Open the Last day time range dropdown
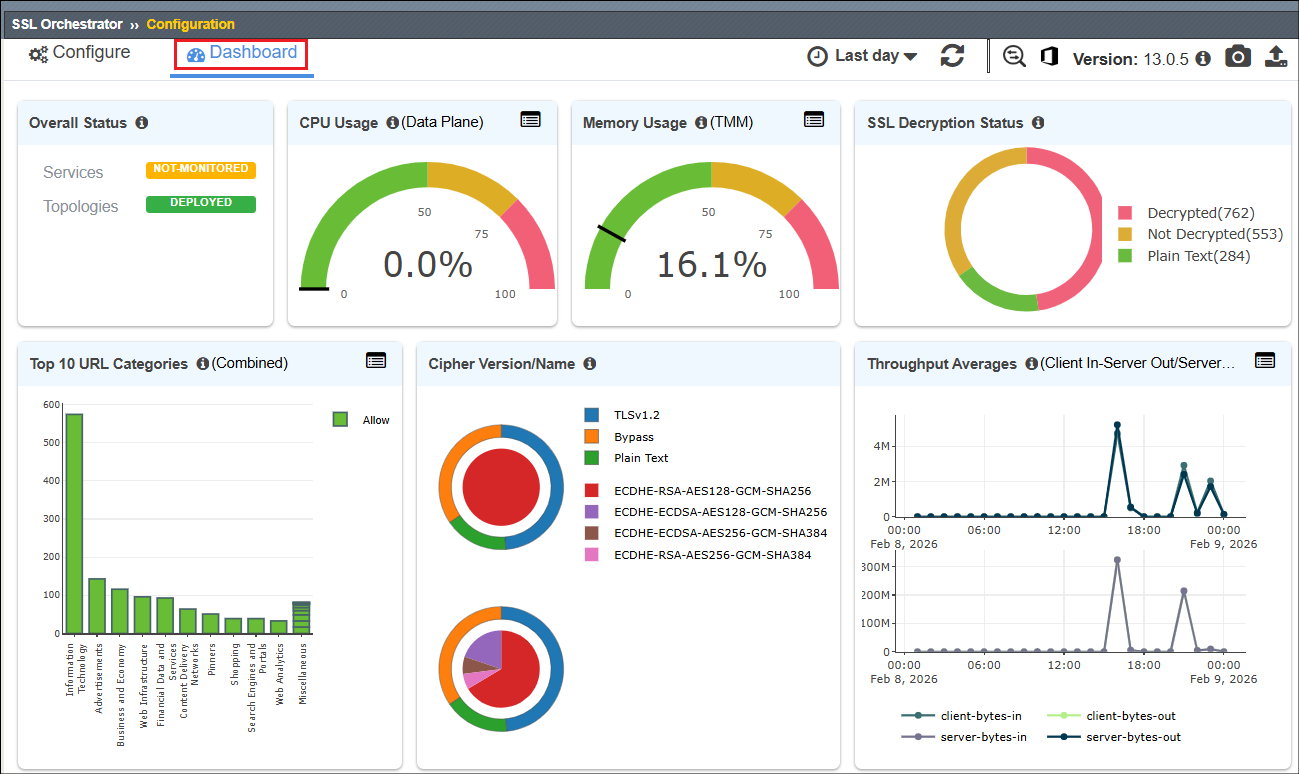The image size is (1299, 774). click(x=862, y=56)
